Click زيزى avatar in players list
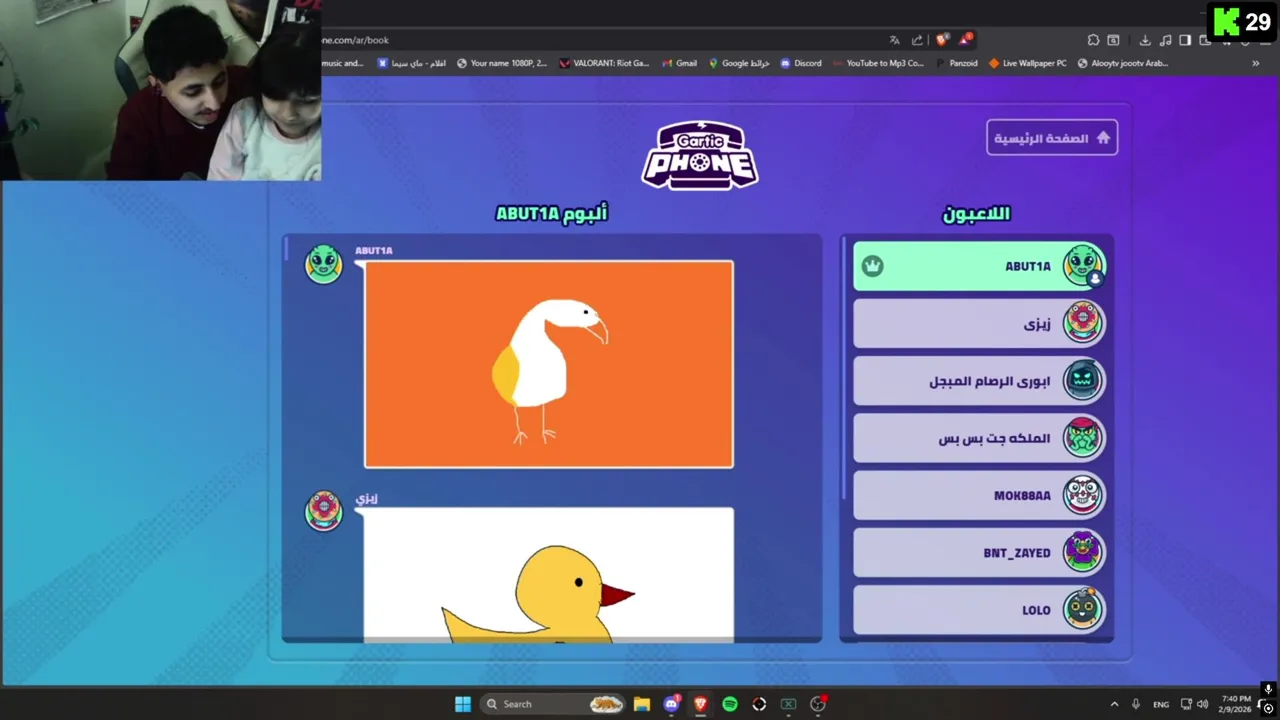Viewport: 1280px width, 720px height. pos(1082,322)
